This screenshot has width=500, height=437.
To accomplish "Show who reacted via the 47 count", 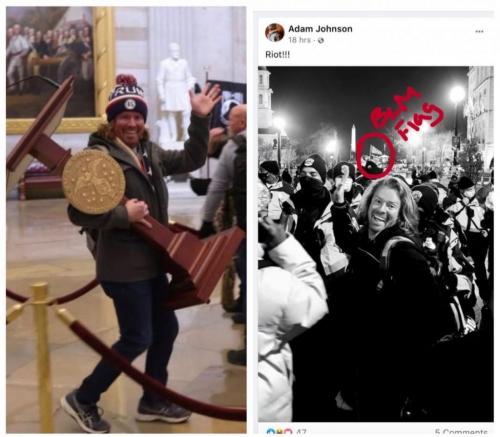I will coord(301,433).
